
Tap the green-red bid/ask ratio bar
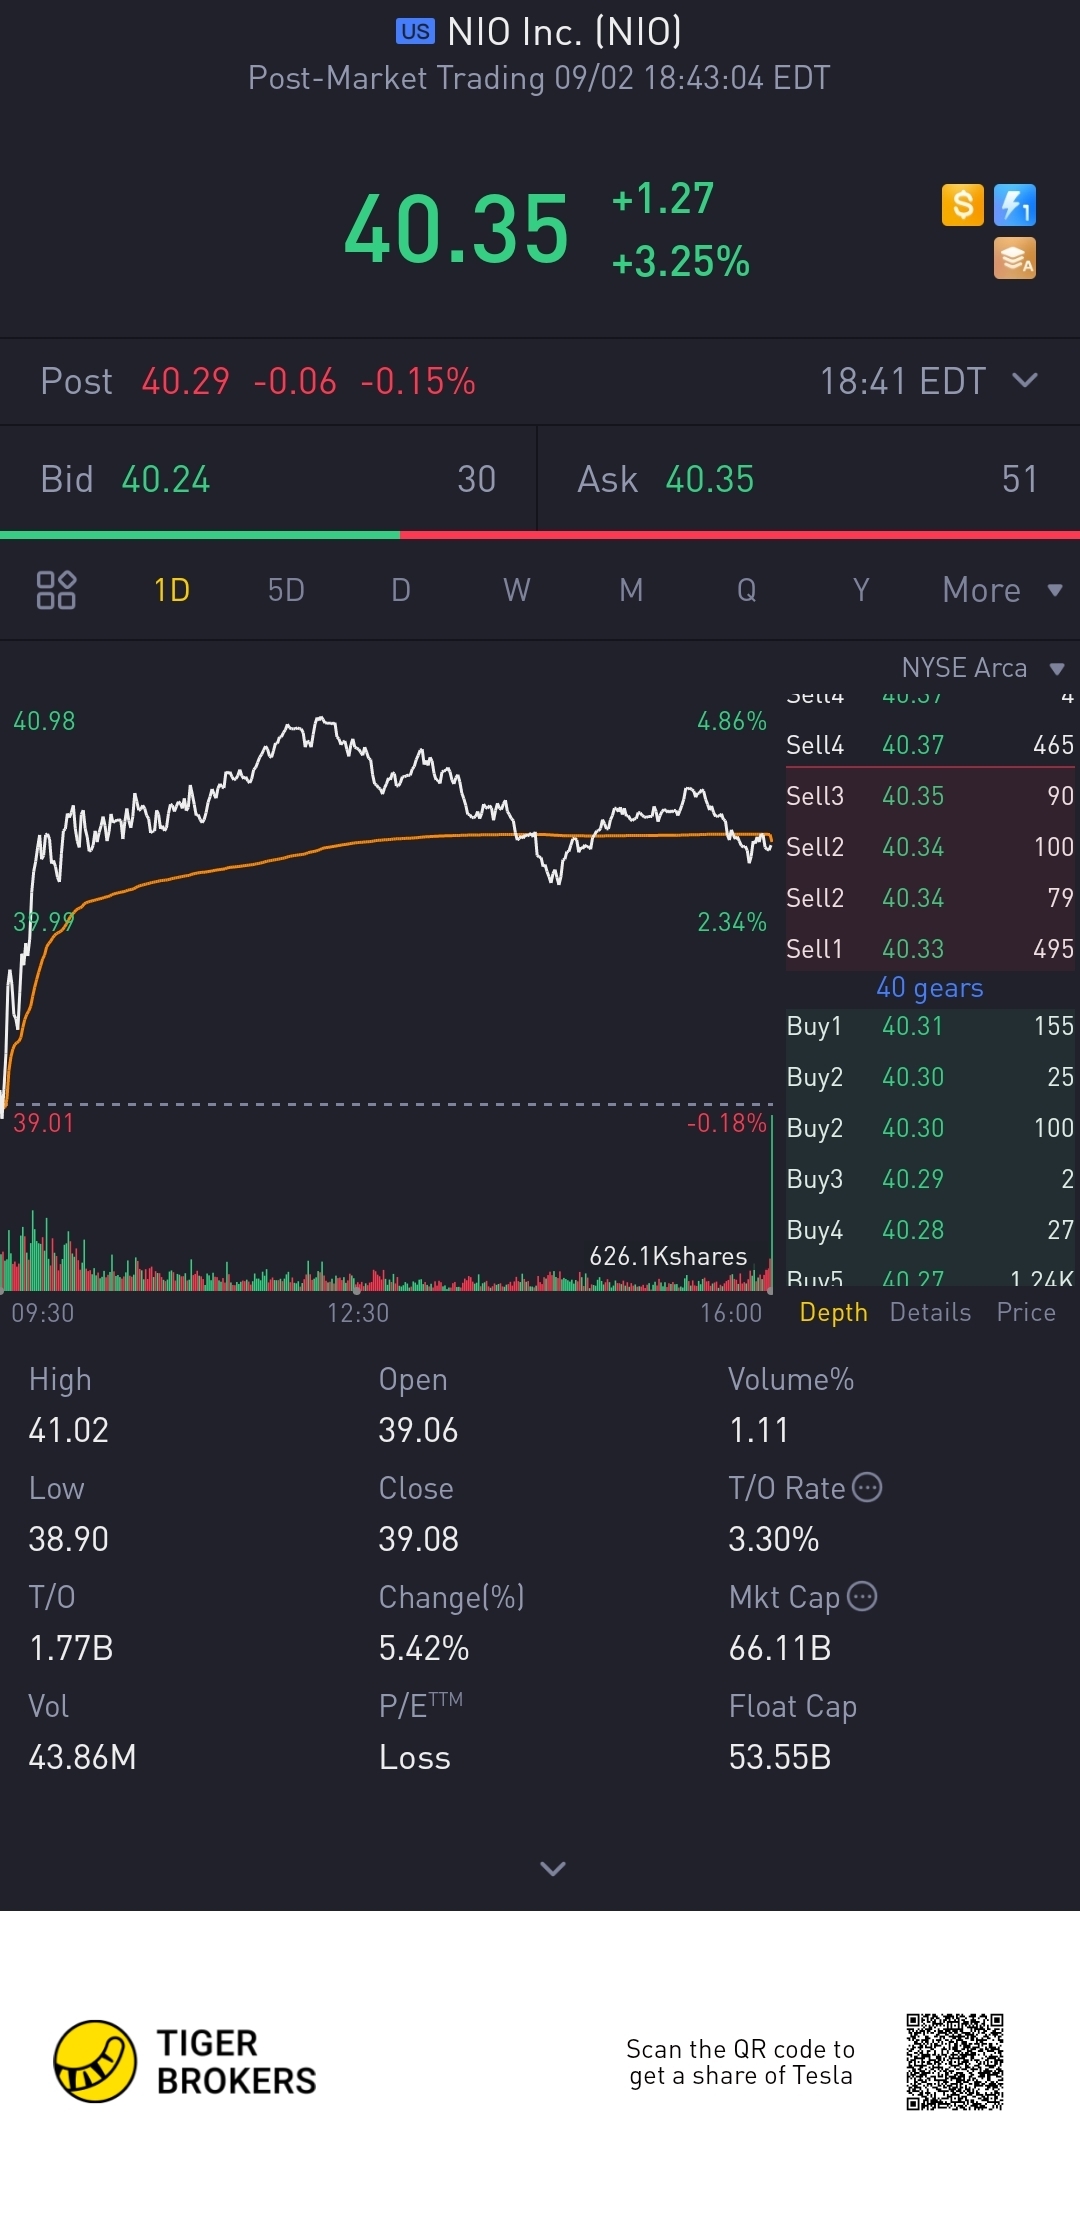click(540, 535)
